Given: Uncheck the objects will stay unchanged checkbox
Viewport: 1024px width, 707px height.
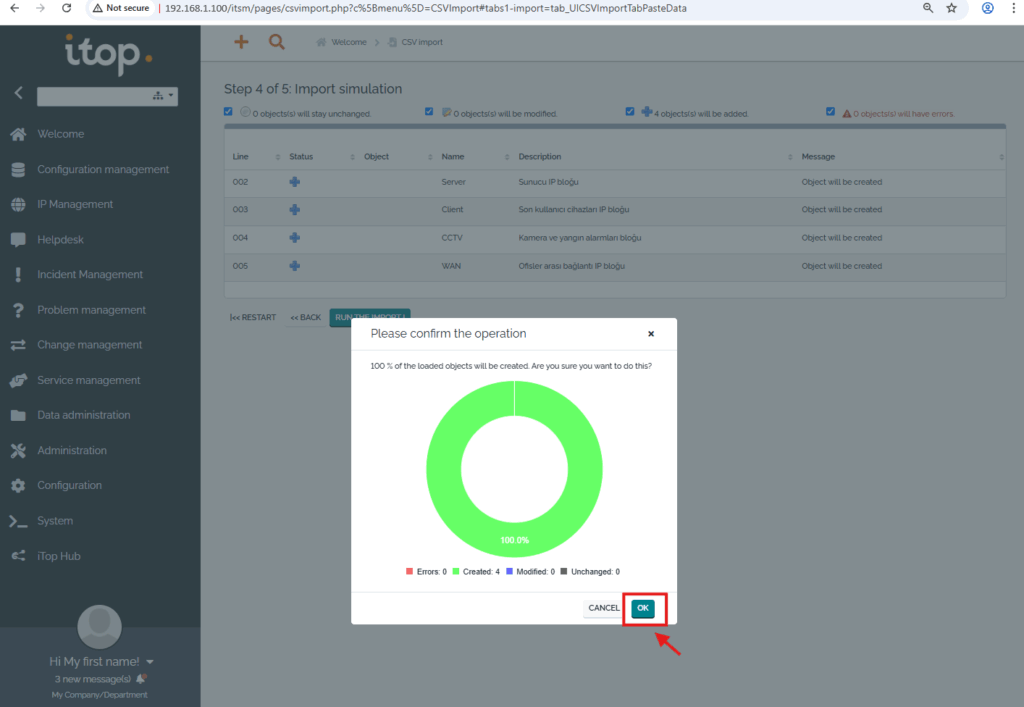Looking at the screenshot, I should pyautogui.click(x=229, y=112).
